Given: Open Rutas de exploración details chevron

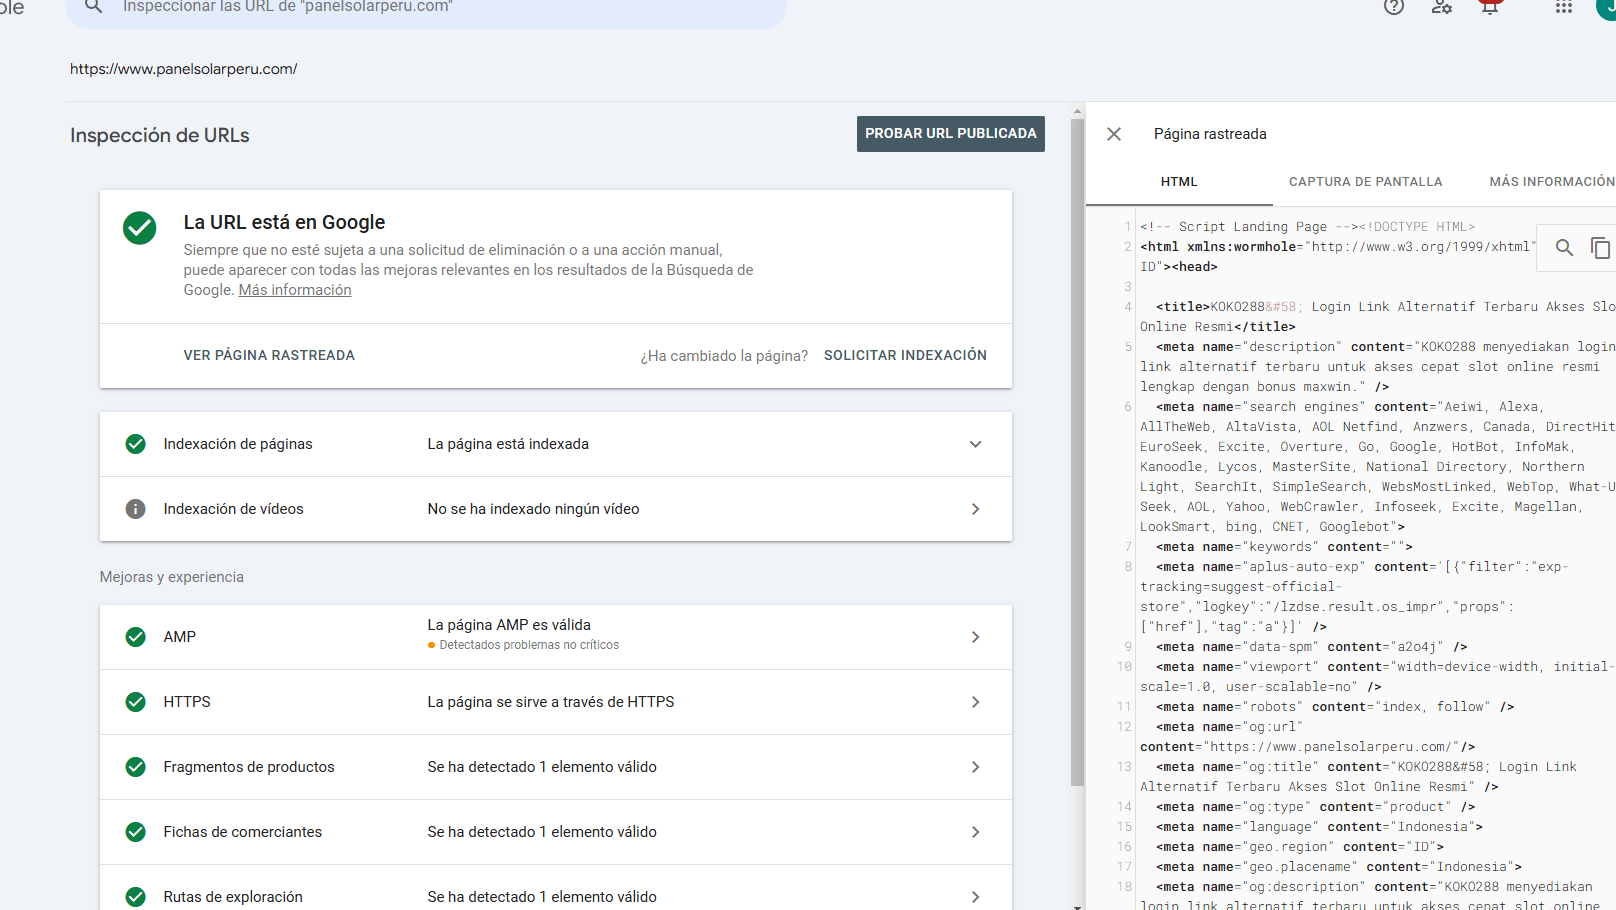Looking at the screenshot, I should [x=975, y=897].
